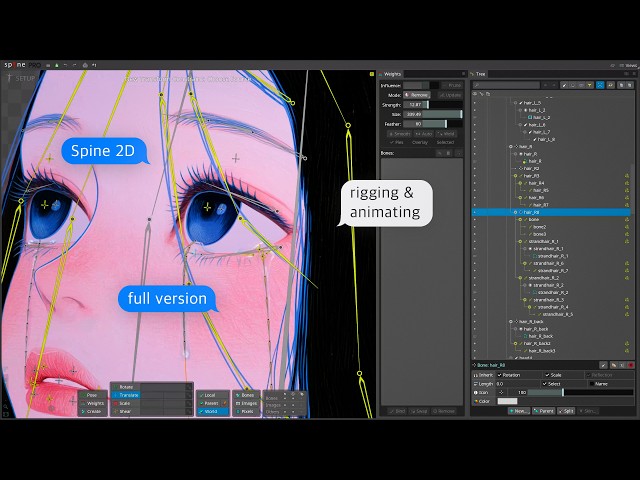This screenshot has width=640, height=480.
Task: Open the Tree panel tab
Action: tap(478, 74)
